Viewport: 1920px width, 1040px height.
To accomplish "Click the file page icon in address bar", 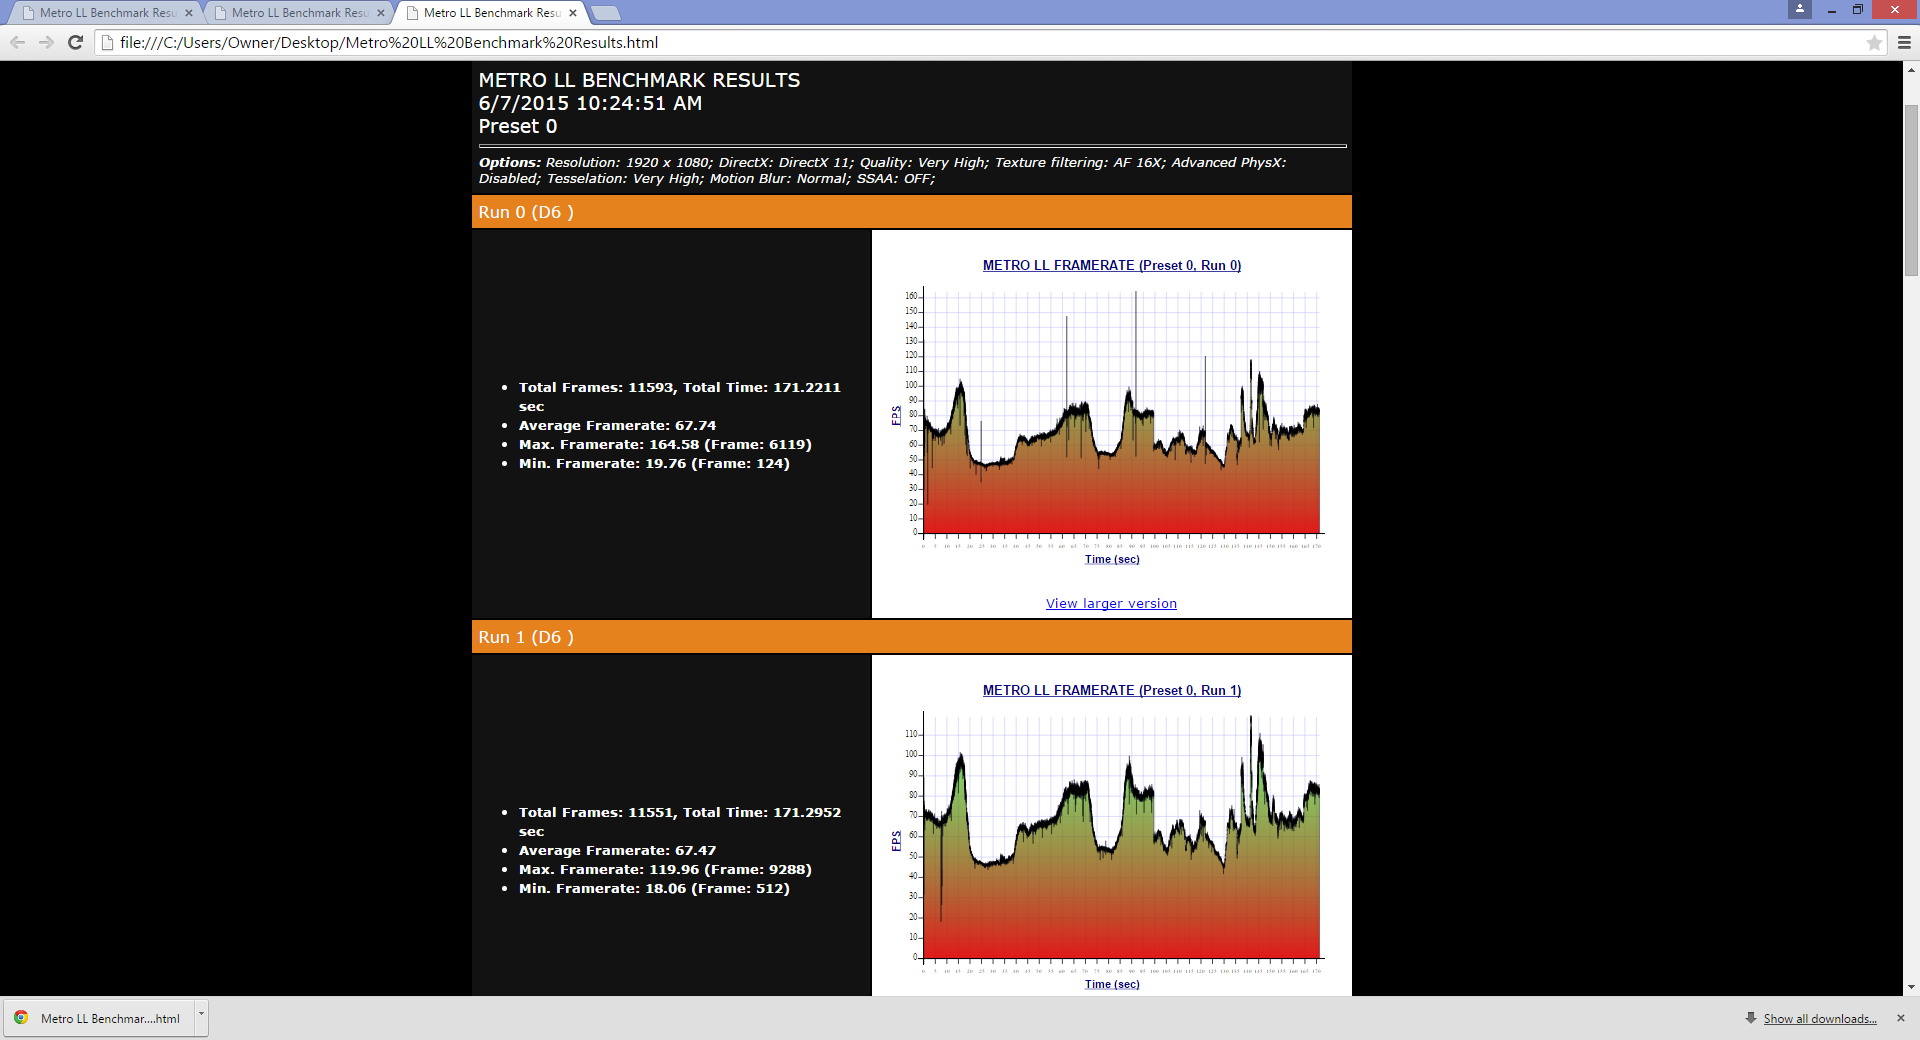I will 108,42.
